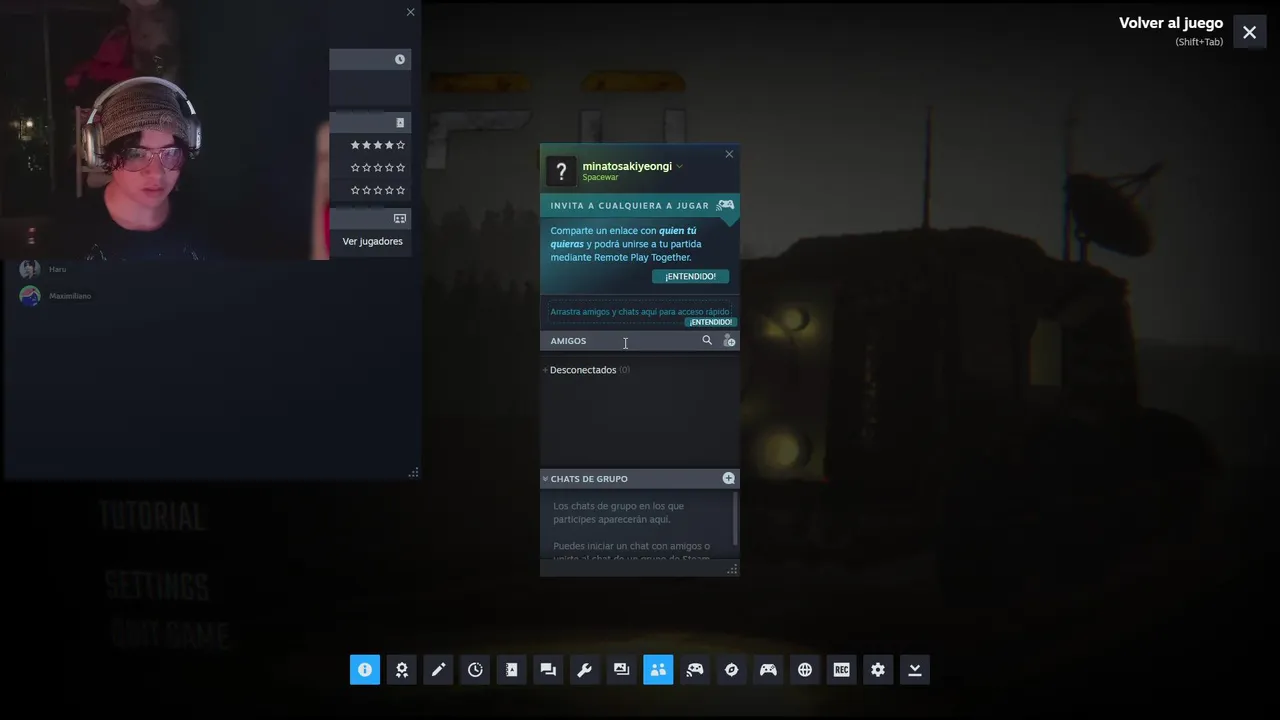Image resolution: width=1280 pixels, height=720 pixels.
Task: Open the playtime clock icon in toolbar
Action: pyautogui.click(x=475, y=670)
